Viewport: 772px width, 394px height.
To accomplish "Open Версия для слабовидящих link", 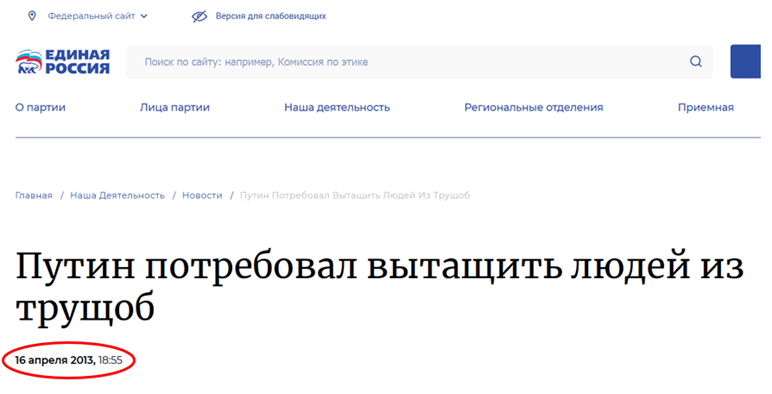I will coord(271,16).
